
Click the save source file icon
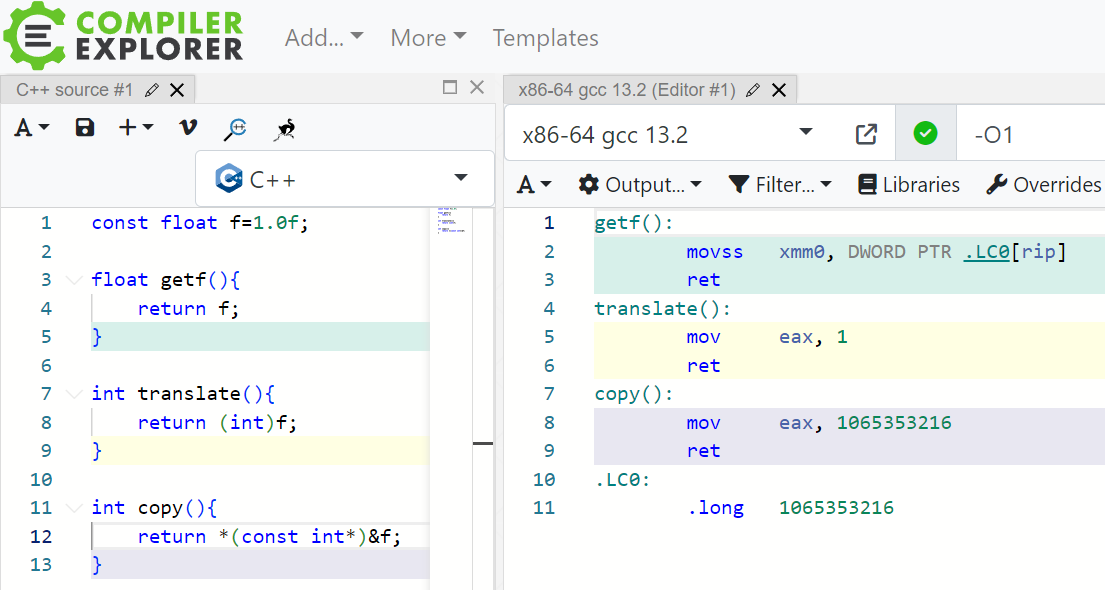pyautogui.click(x=85, y=127)
